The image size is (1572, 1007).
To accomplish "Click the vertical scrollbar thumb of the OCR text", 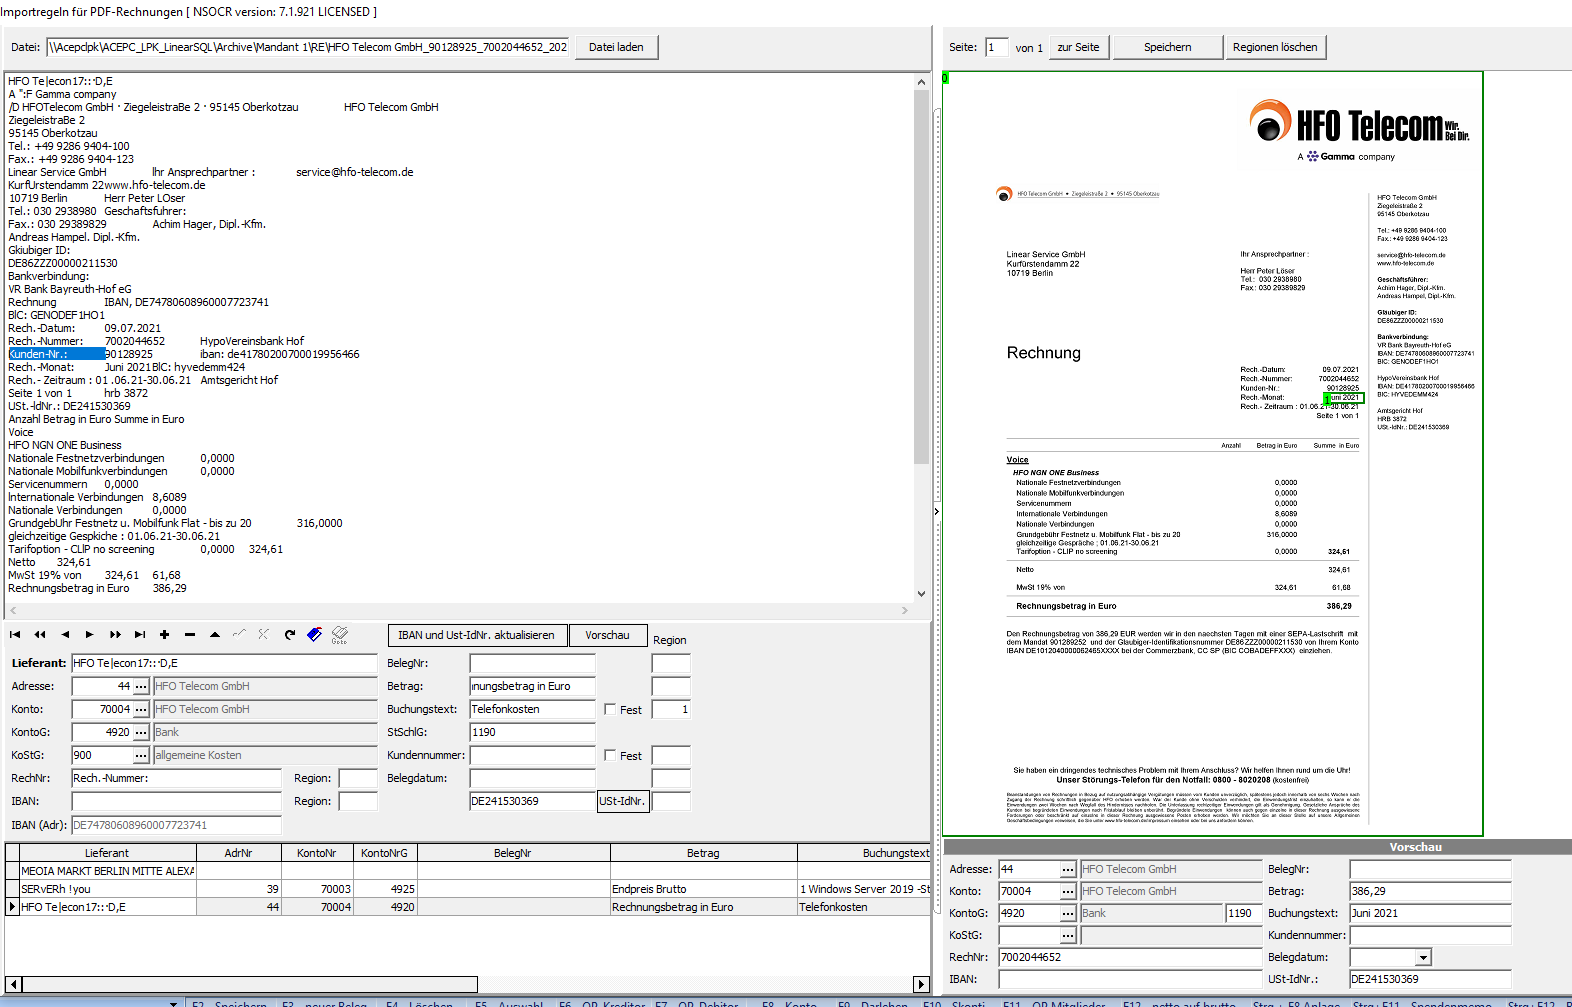I will tap(921, 277).
